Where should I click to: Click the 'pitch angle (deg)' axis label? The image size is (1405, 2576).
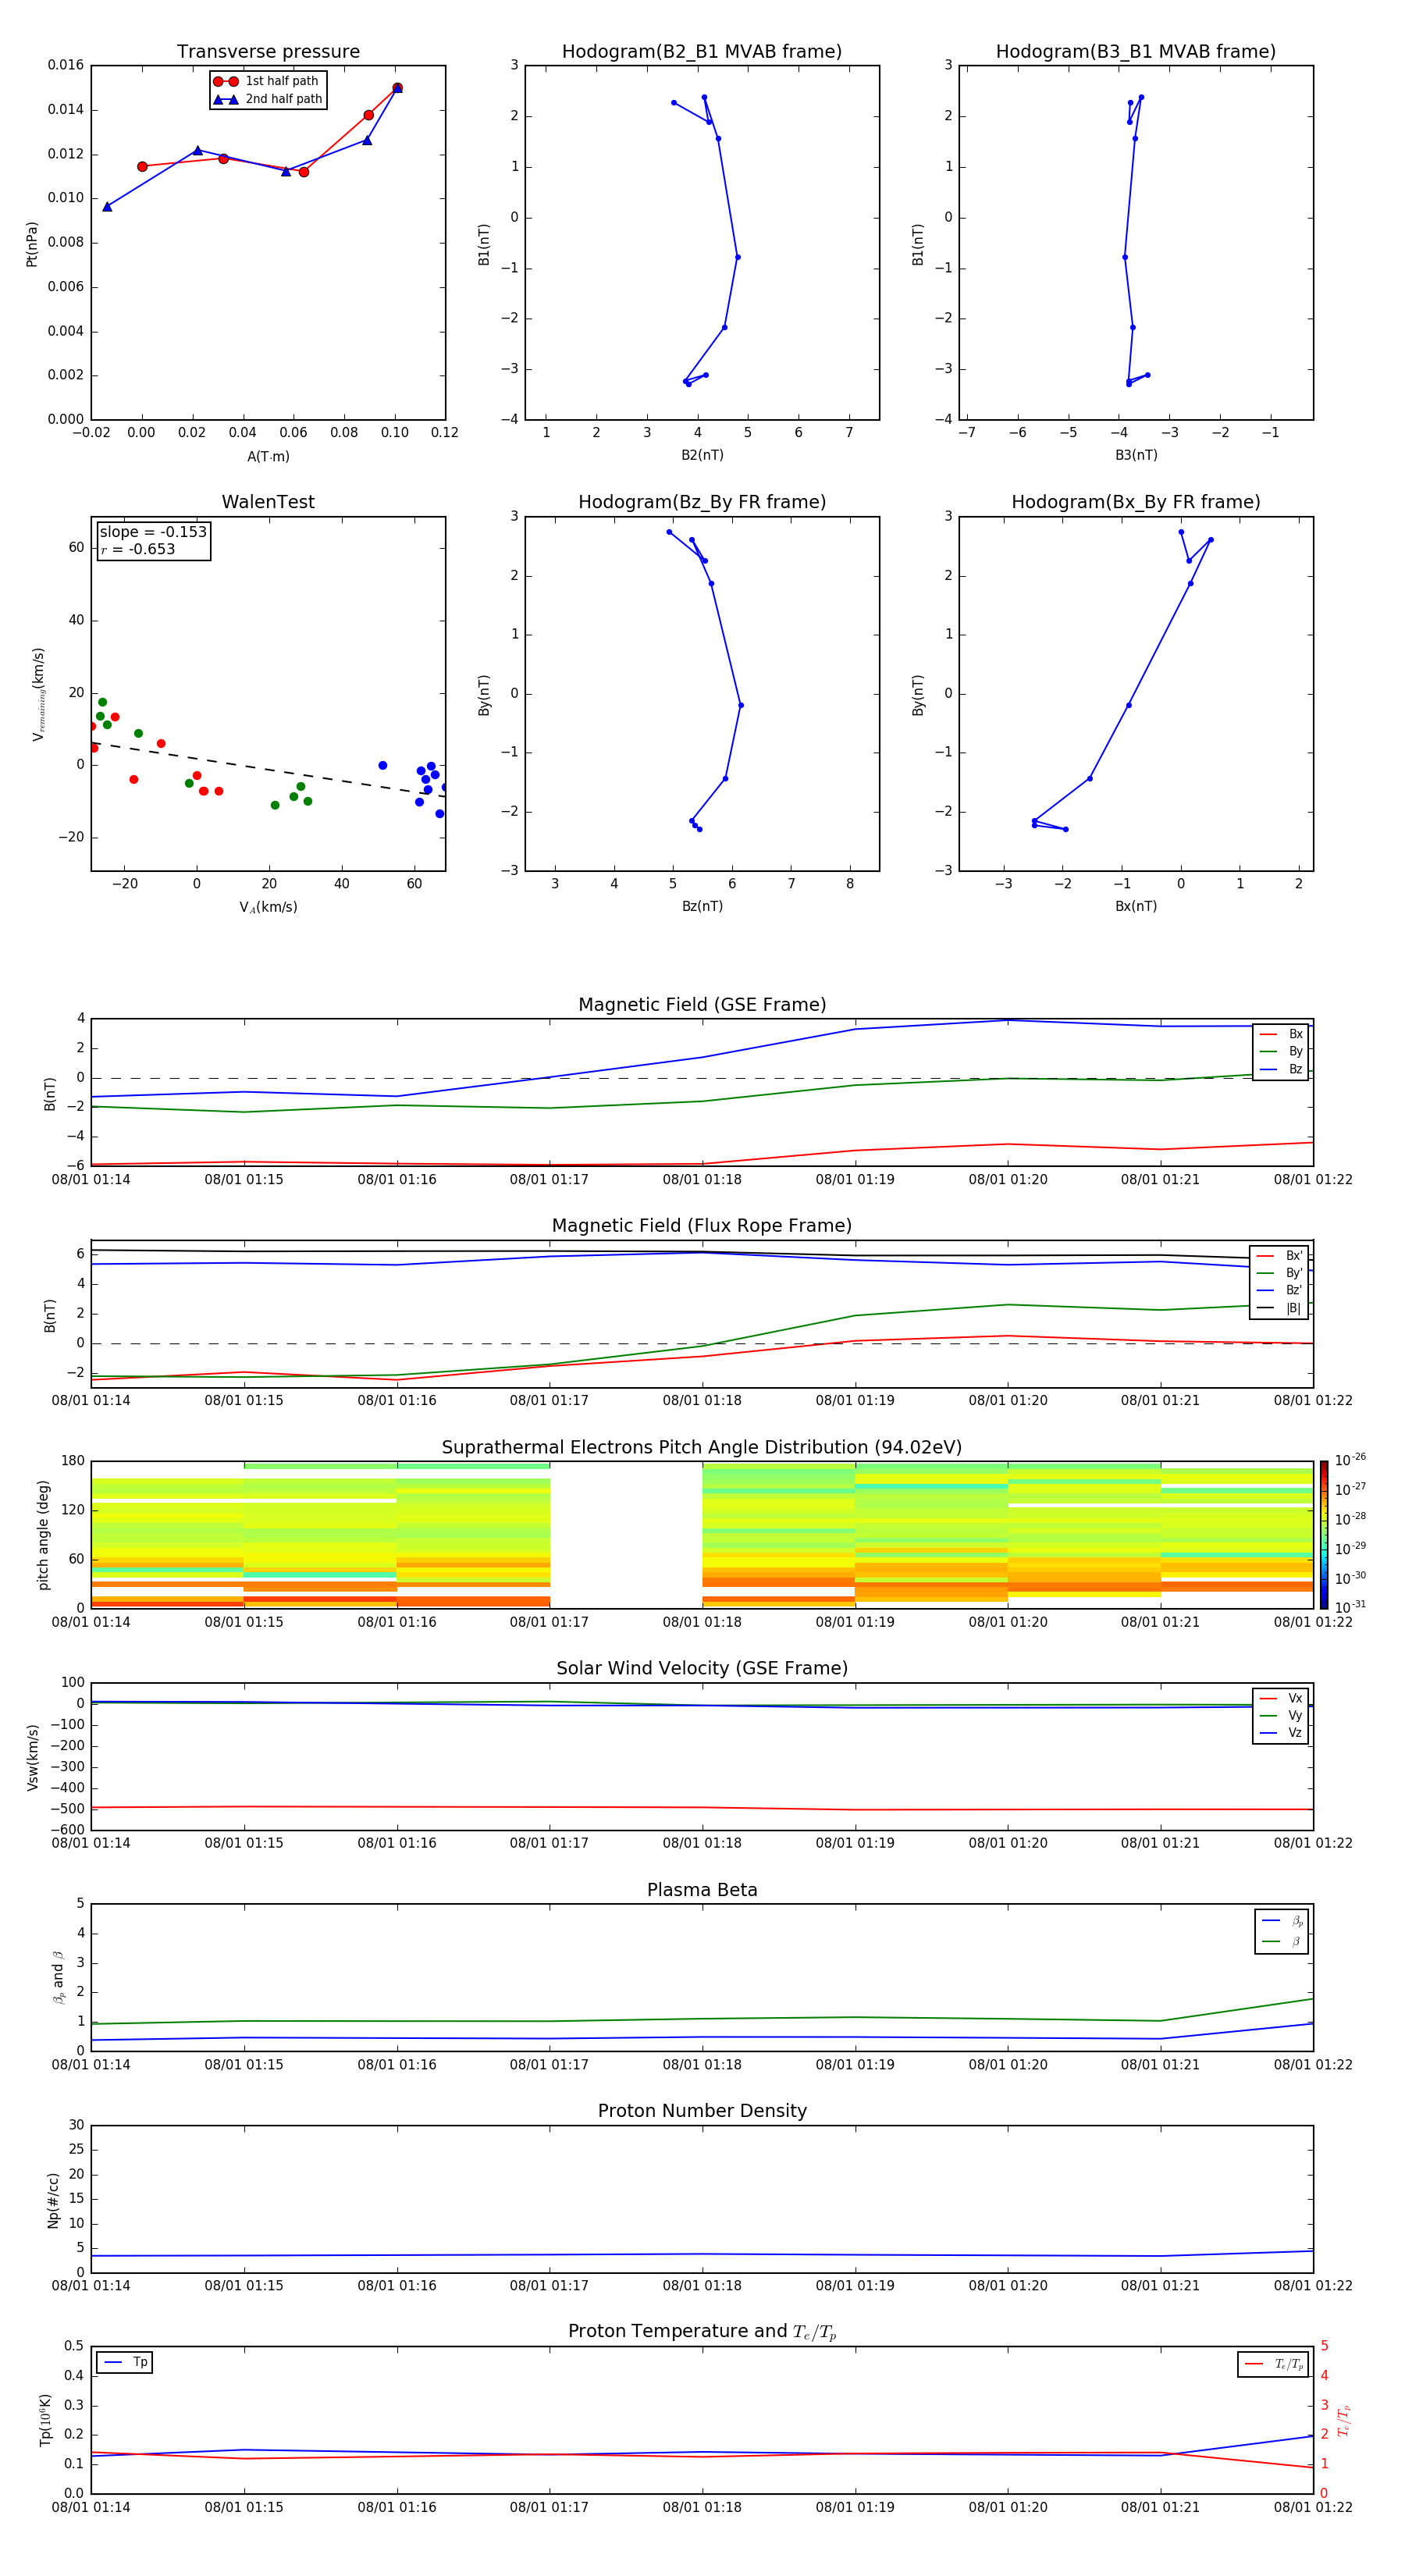43,1535
